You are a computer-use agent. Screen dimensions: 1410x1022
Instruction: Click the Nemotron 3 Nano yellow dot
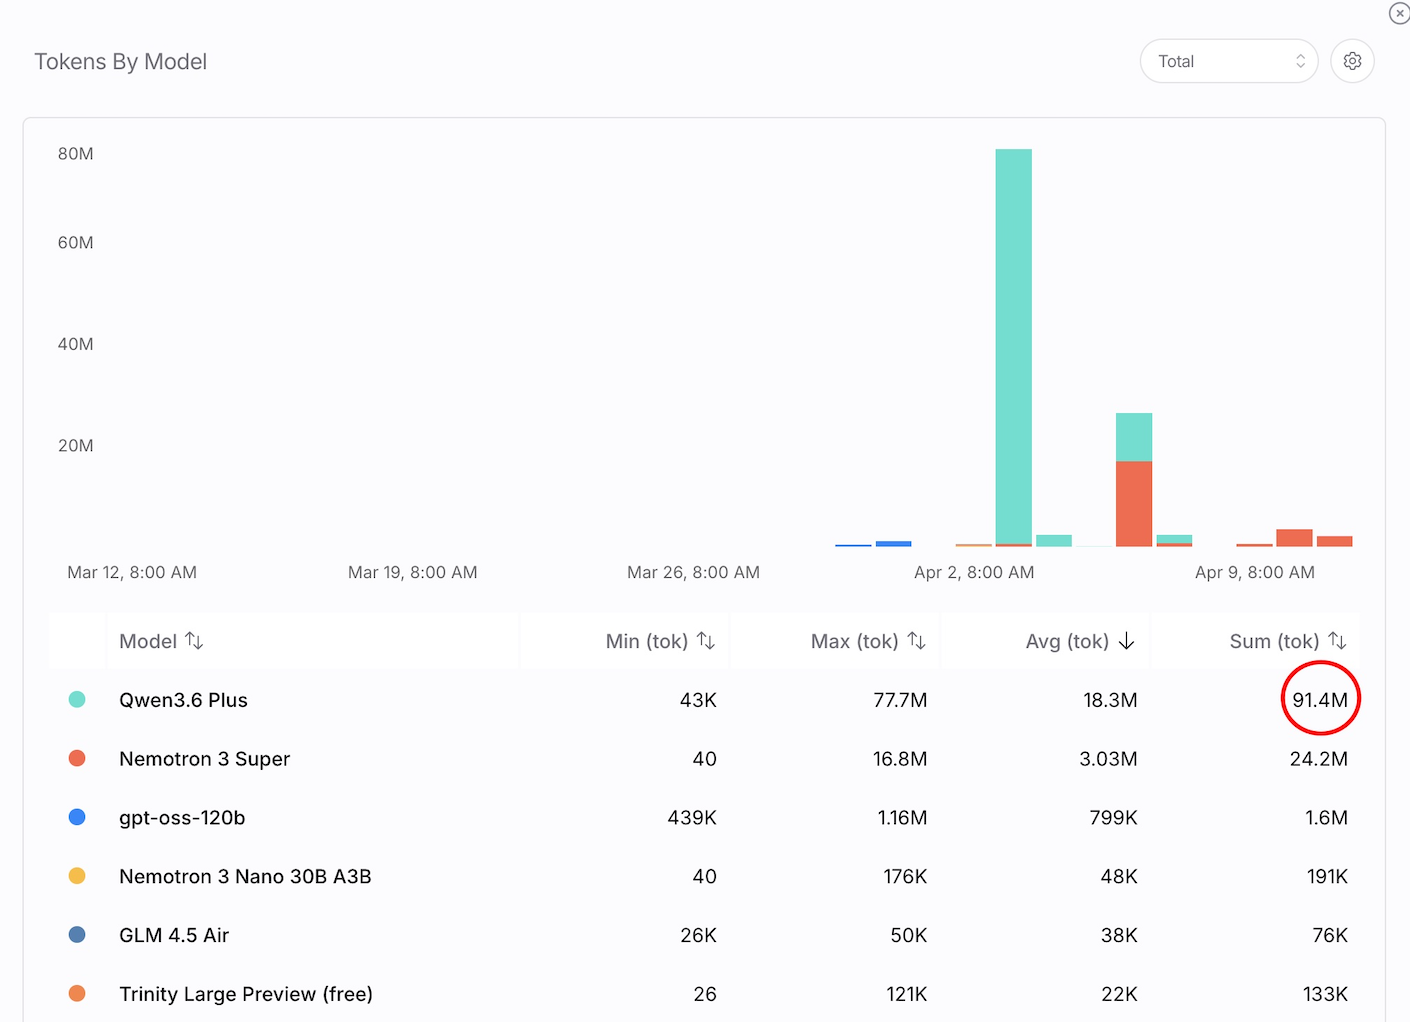[x=77, y=876]
